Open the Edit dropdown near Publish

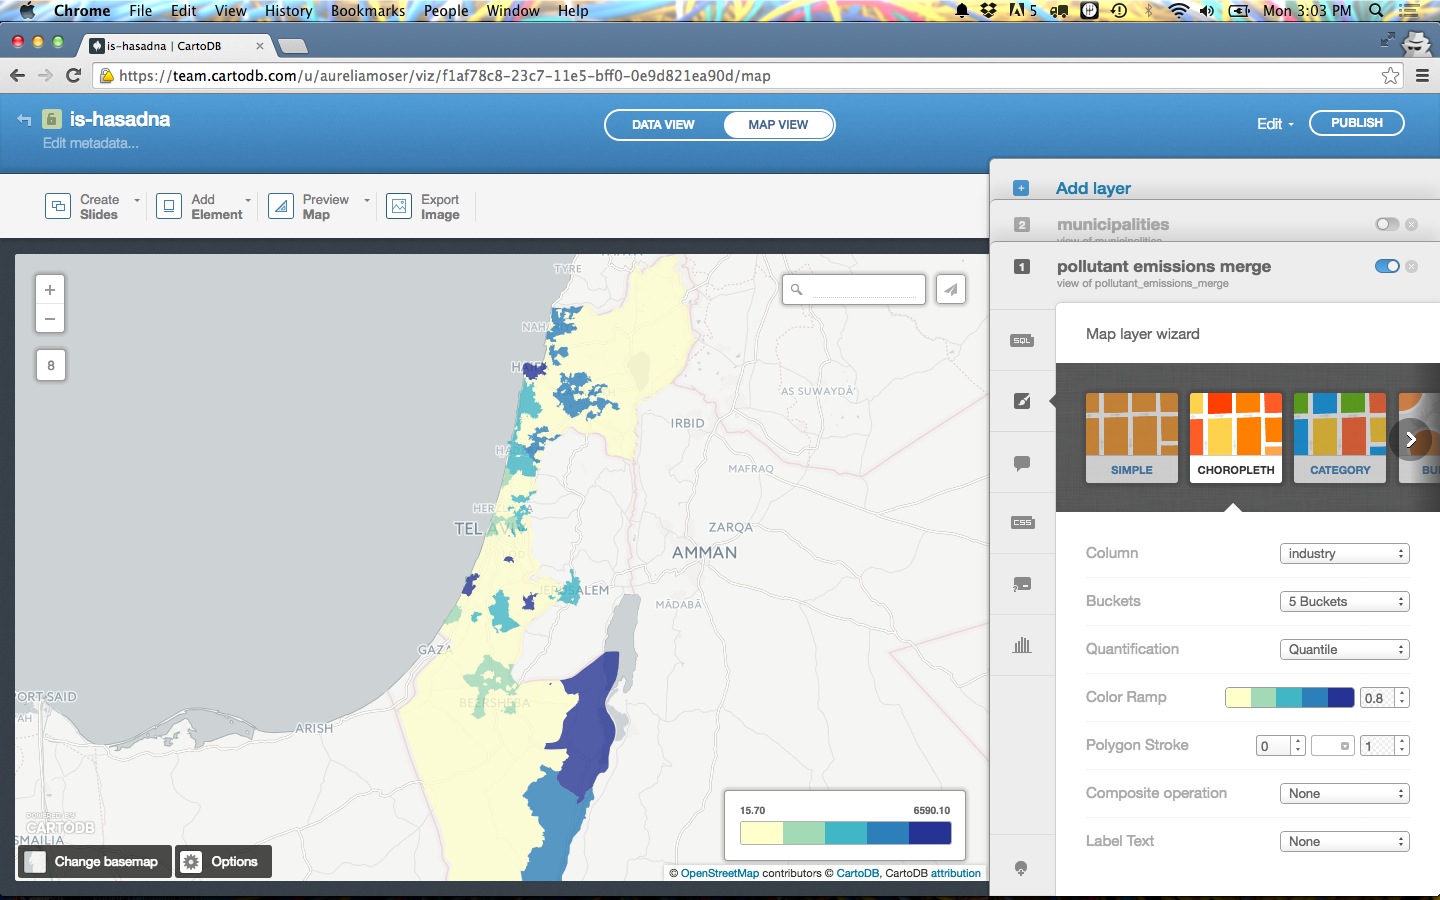click(x=1275, y=124)
